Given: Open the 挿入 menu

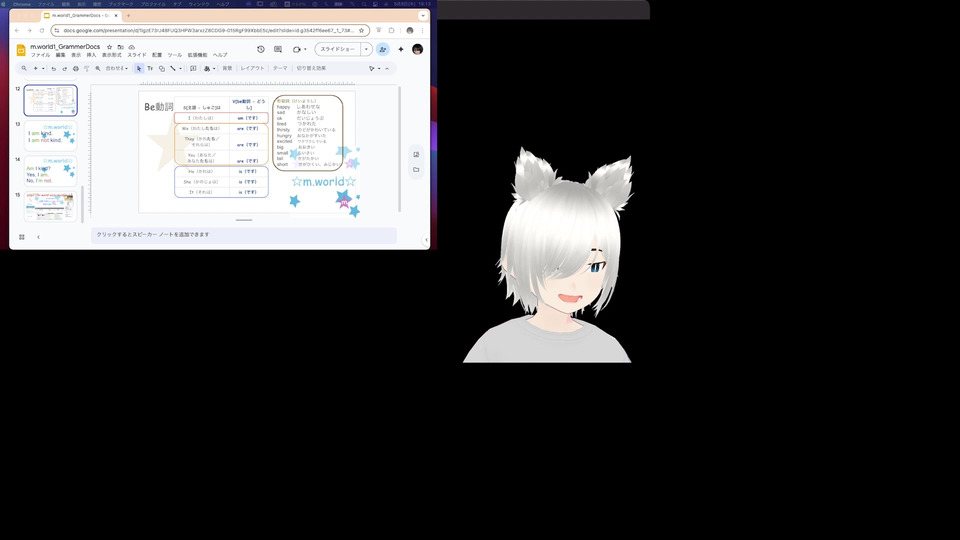Looking at the screenshot, I should [91, 55].
